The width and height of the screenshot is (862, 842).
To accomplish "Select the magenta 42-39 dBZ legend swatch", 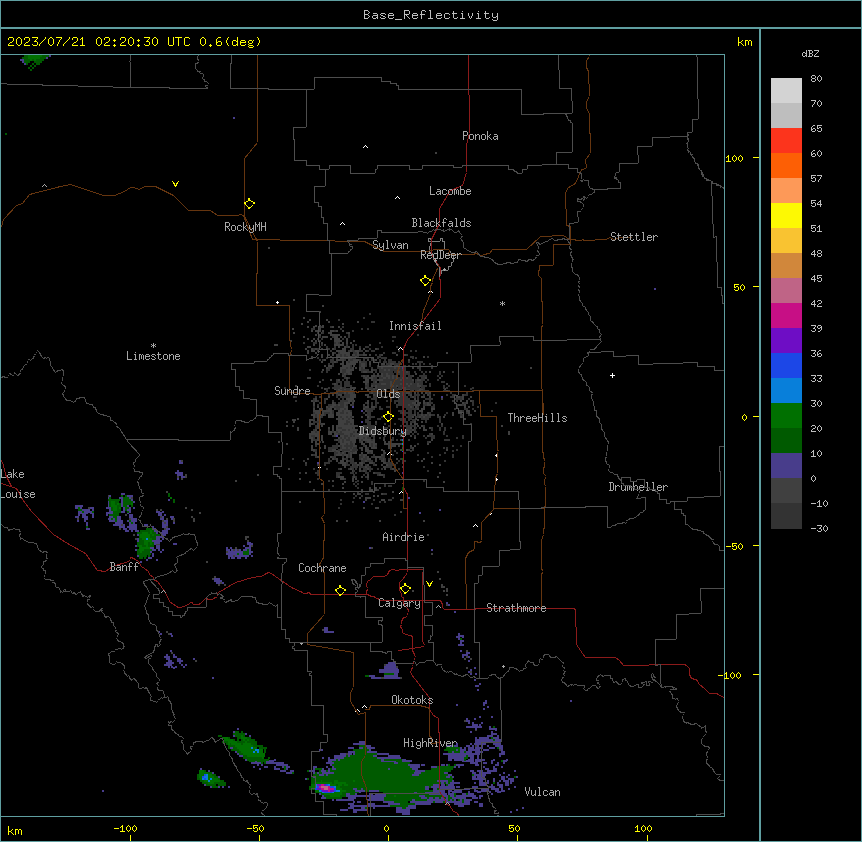I will click(x=786, y=315).
